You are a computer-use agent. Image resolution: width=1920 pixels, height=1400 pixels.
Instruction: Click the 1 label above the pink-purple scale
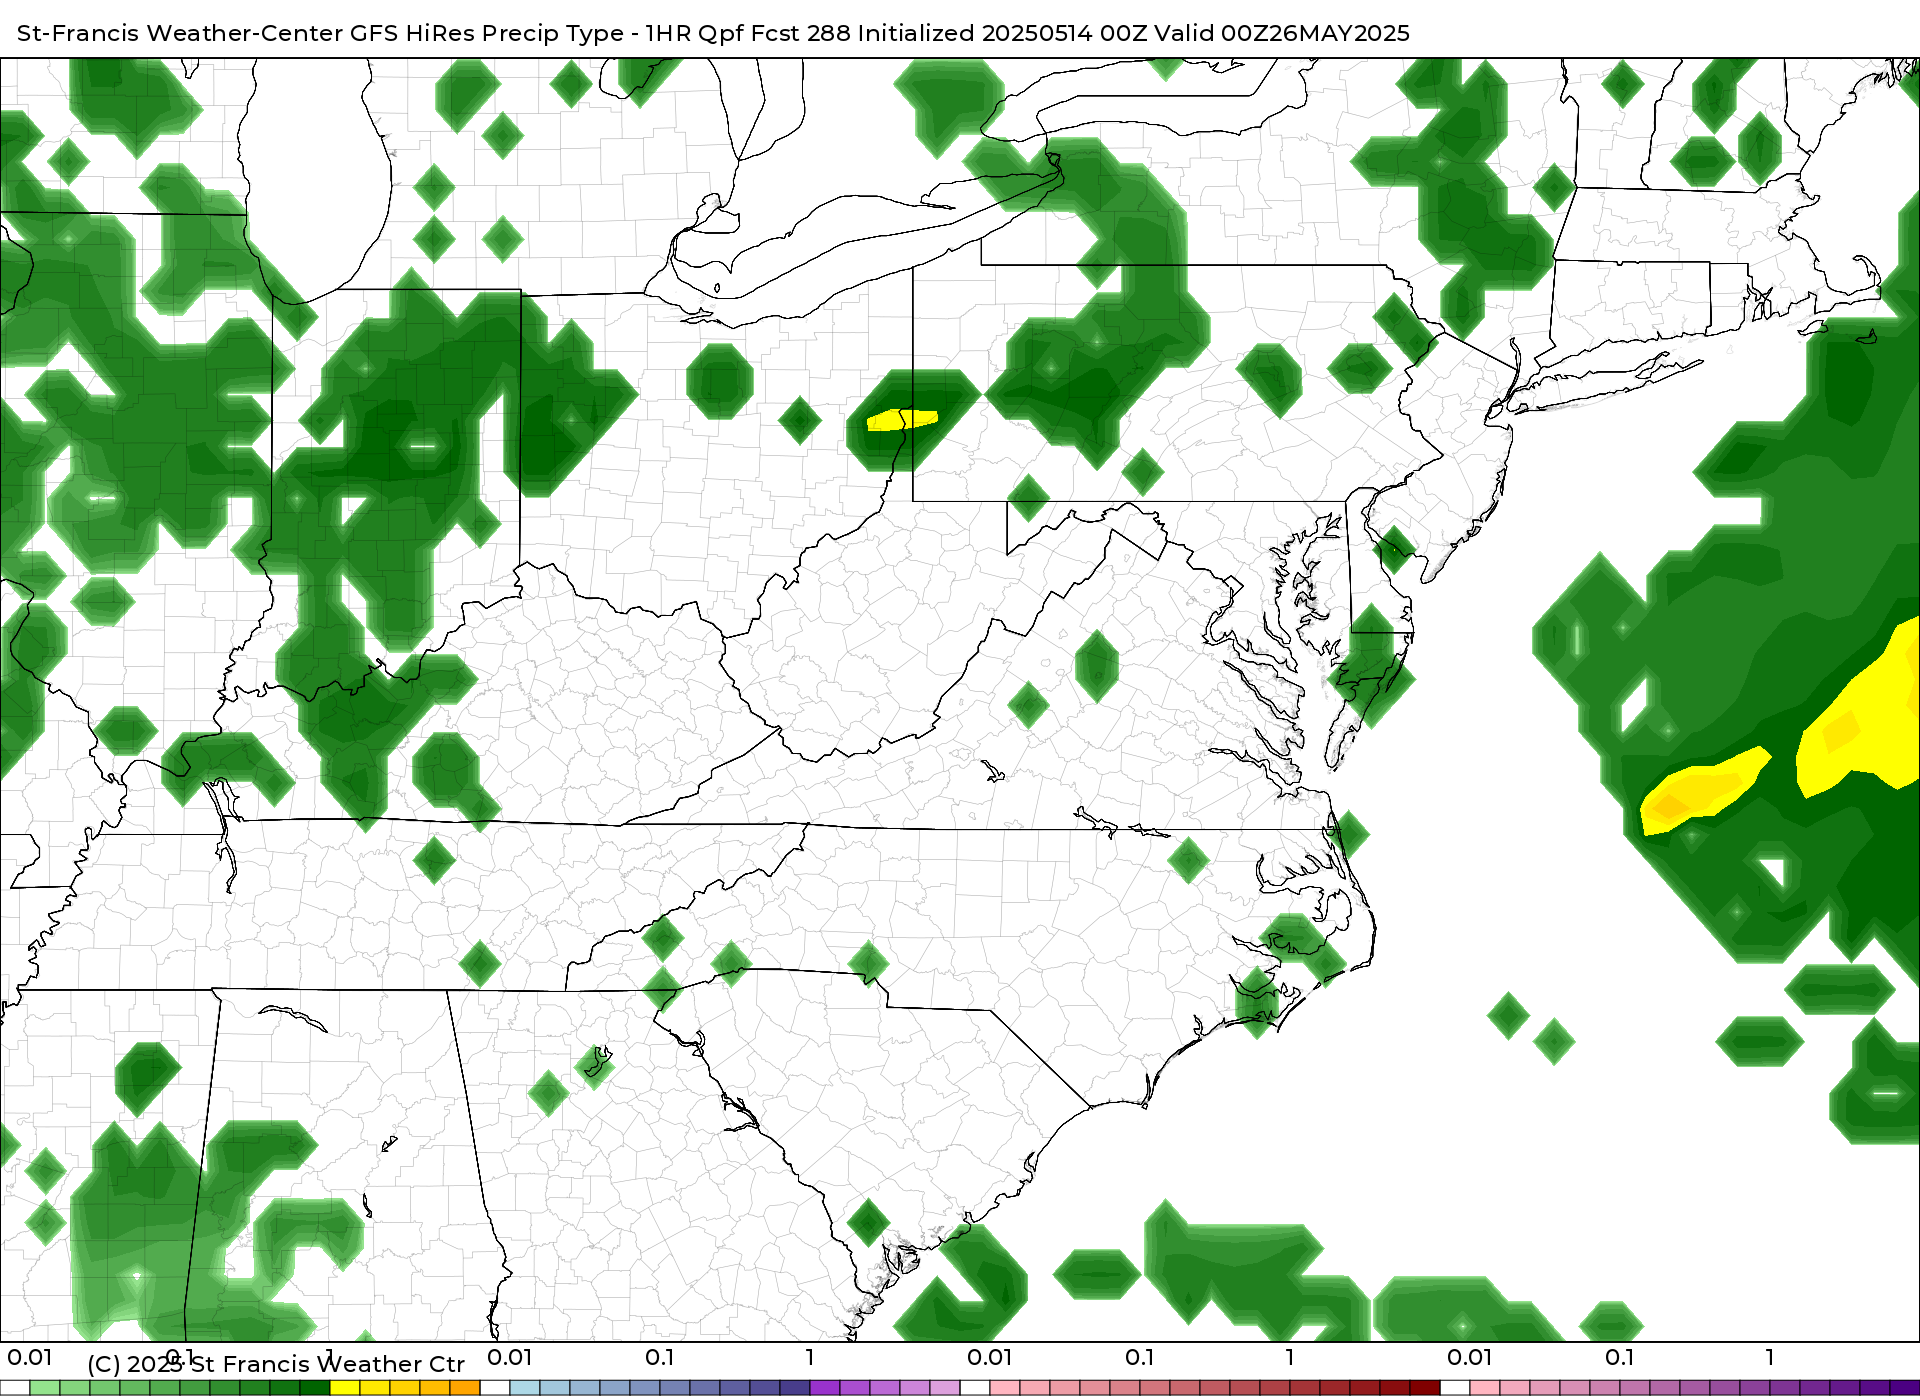1770,1357
